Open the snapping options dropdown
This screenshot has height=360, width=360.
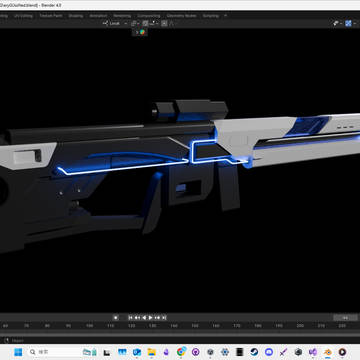coord(153,23)
